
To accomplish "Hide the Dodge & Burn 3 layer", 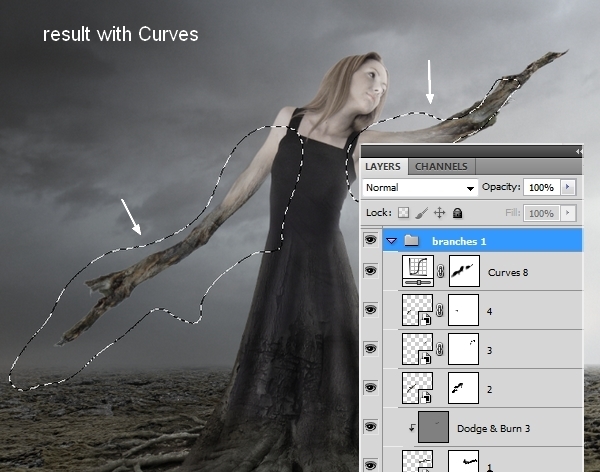I will click(372, 427).
